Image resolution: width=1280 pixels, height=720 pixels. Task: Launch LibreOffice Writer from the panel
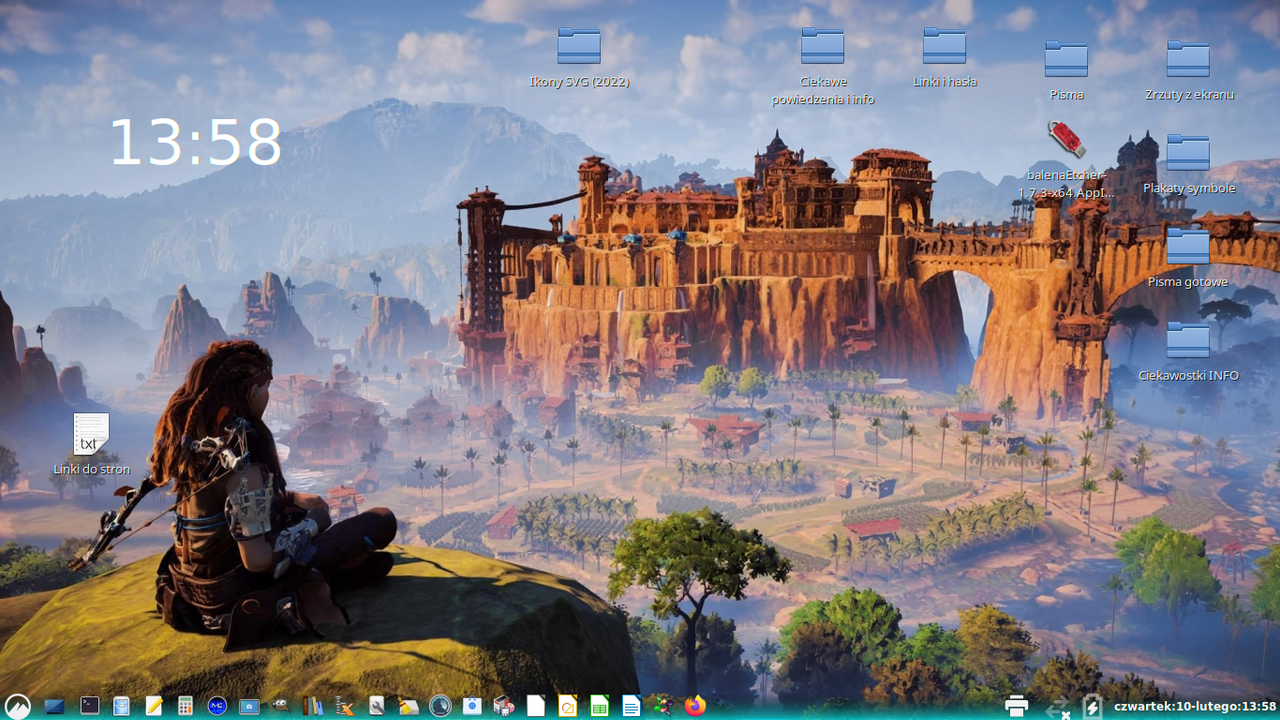click(x=631, y=706)
